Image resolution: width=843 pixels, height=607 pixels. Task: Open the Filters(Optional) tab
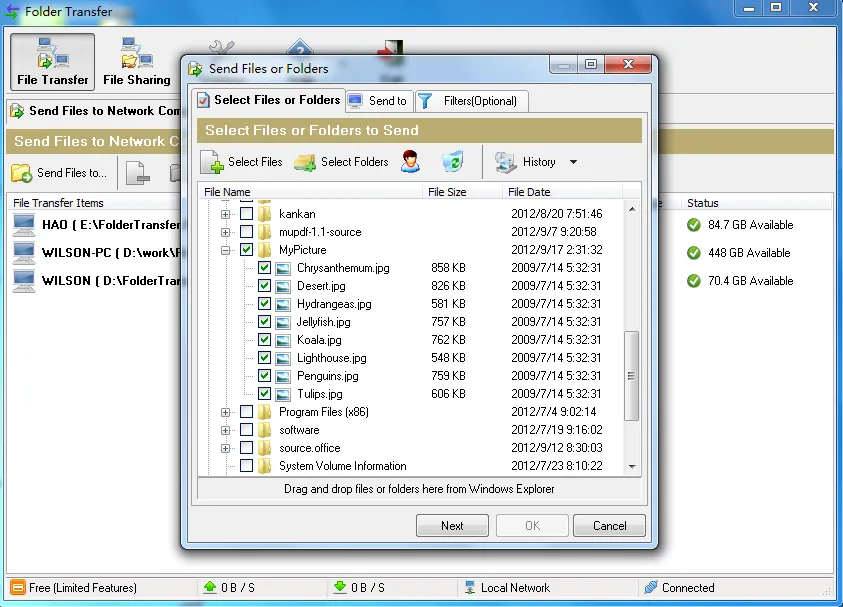click(x=471, y=101)
